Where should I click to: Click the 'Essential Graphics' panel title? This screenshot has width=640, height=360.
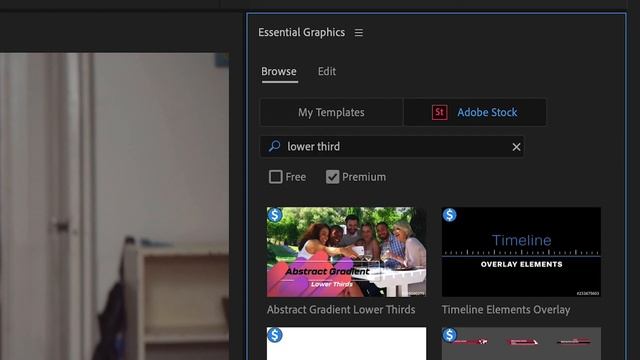coord(302,32)
